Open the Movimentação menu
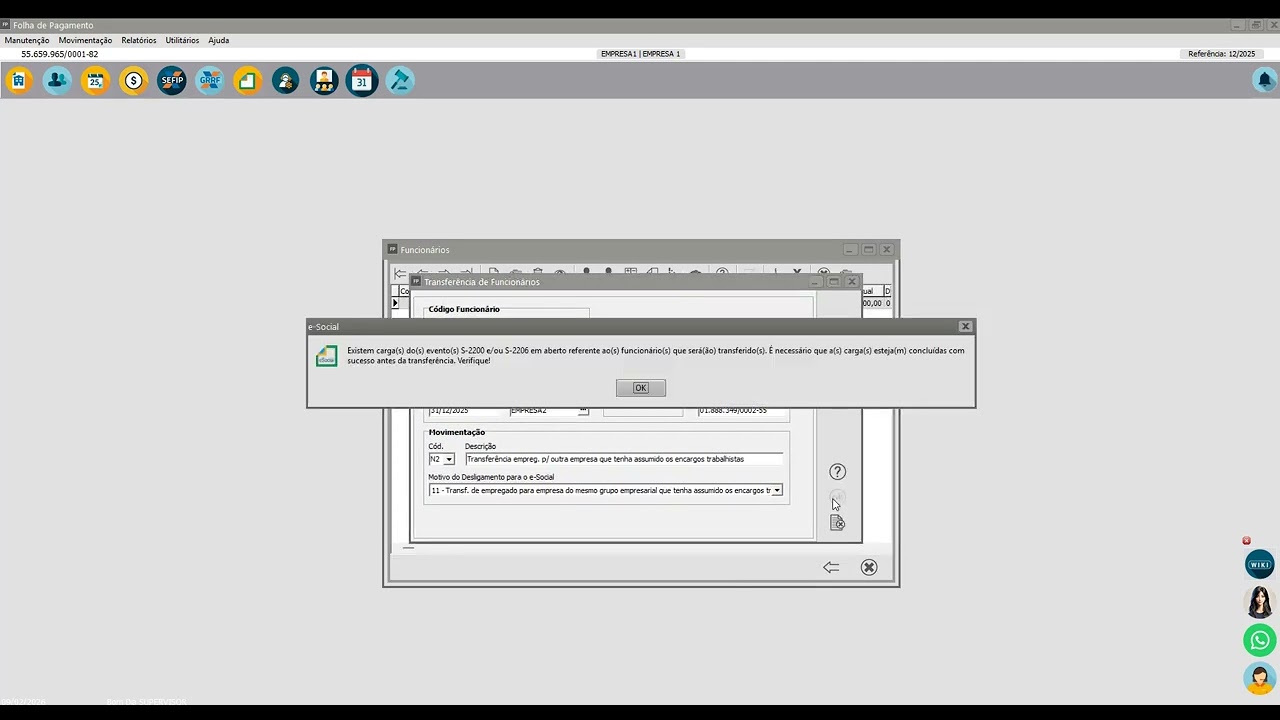This screenshot has width=1280, height=720. coord(85,40)
